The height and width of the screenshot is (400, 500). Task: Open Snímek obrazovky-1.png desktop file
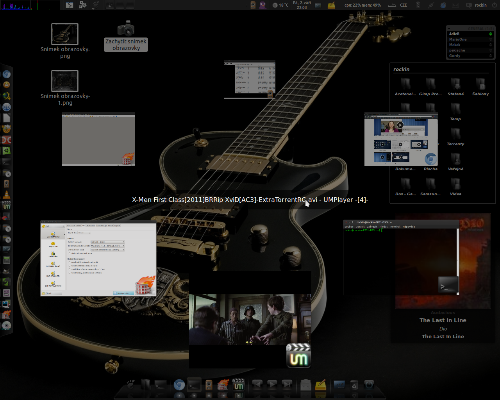point(65,88)
